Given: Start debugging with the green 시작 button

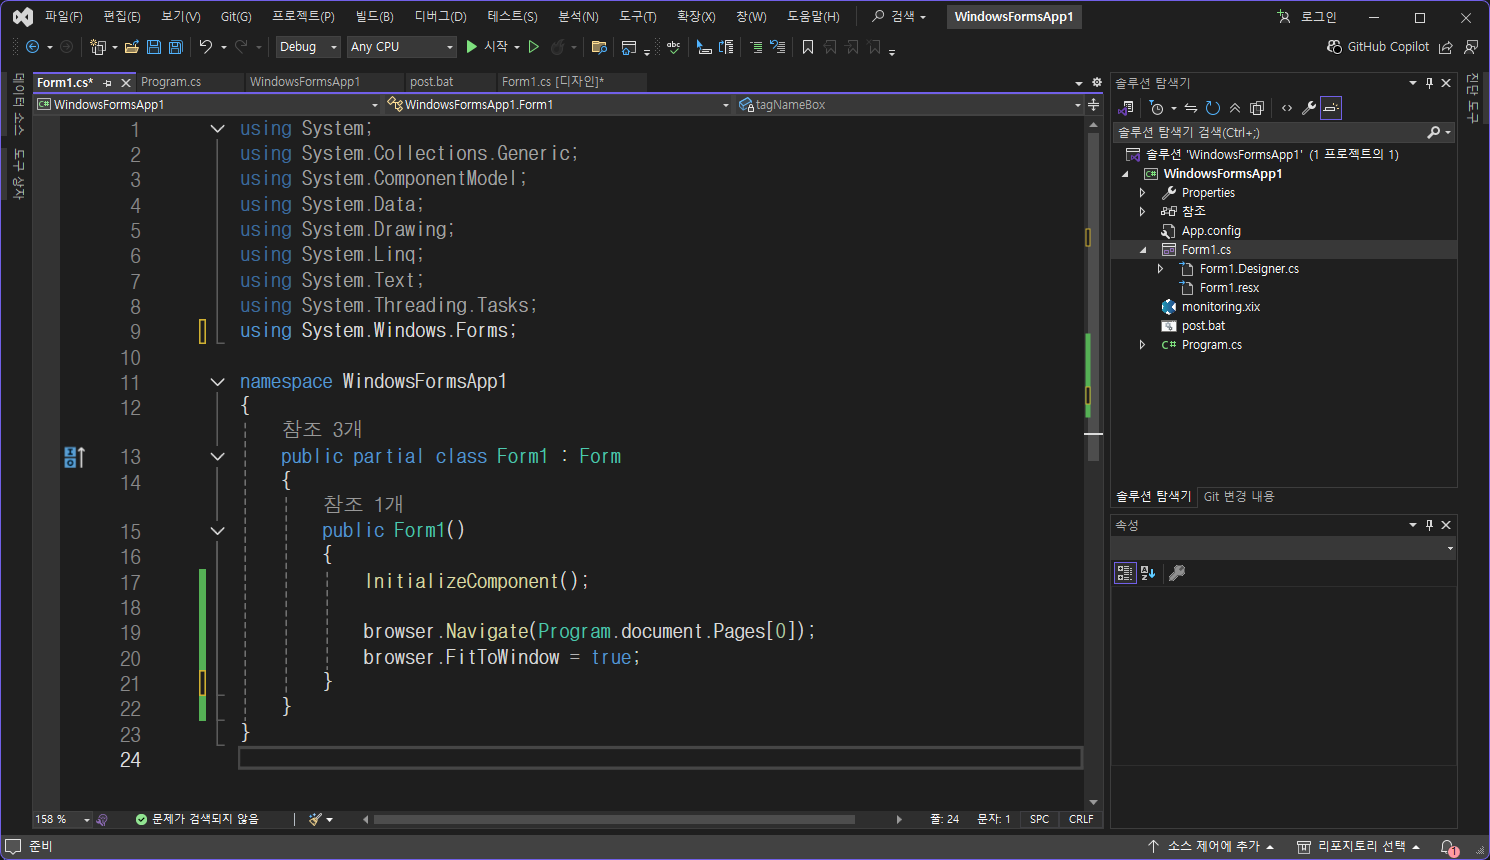Looking at the screenshot, I should coord(487,47).
